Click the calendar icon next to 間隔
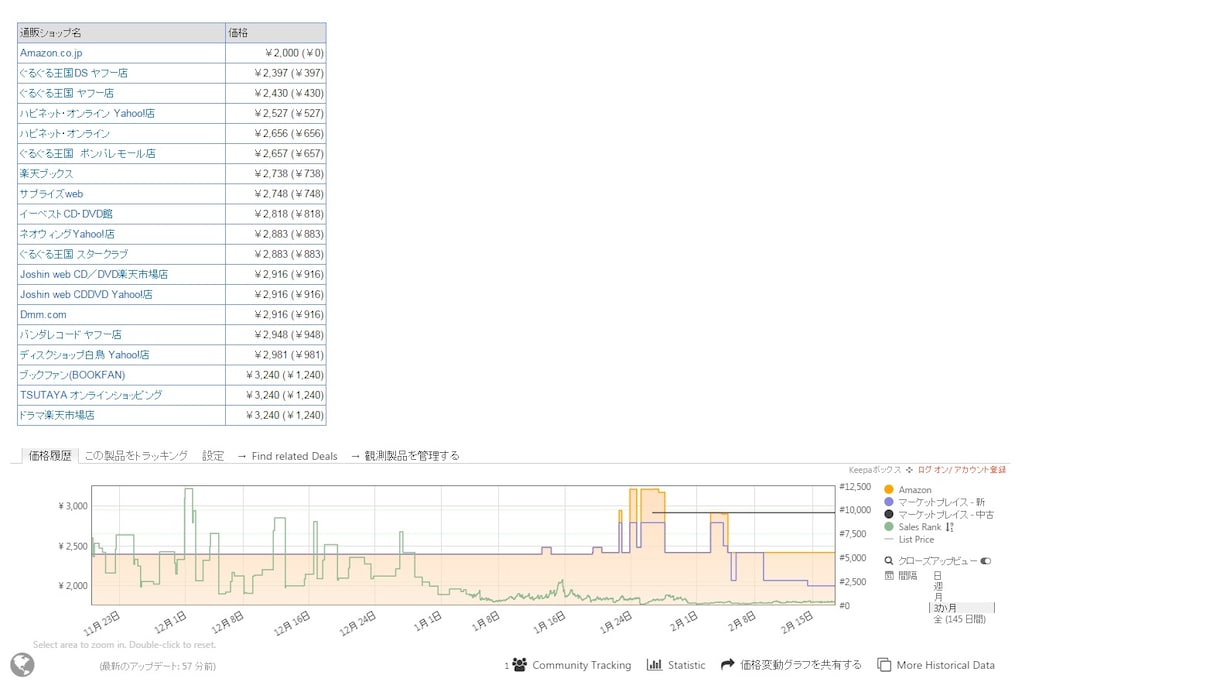Viewport: 1220px width, 682px height. point(889,576)
